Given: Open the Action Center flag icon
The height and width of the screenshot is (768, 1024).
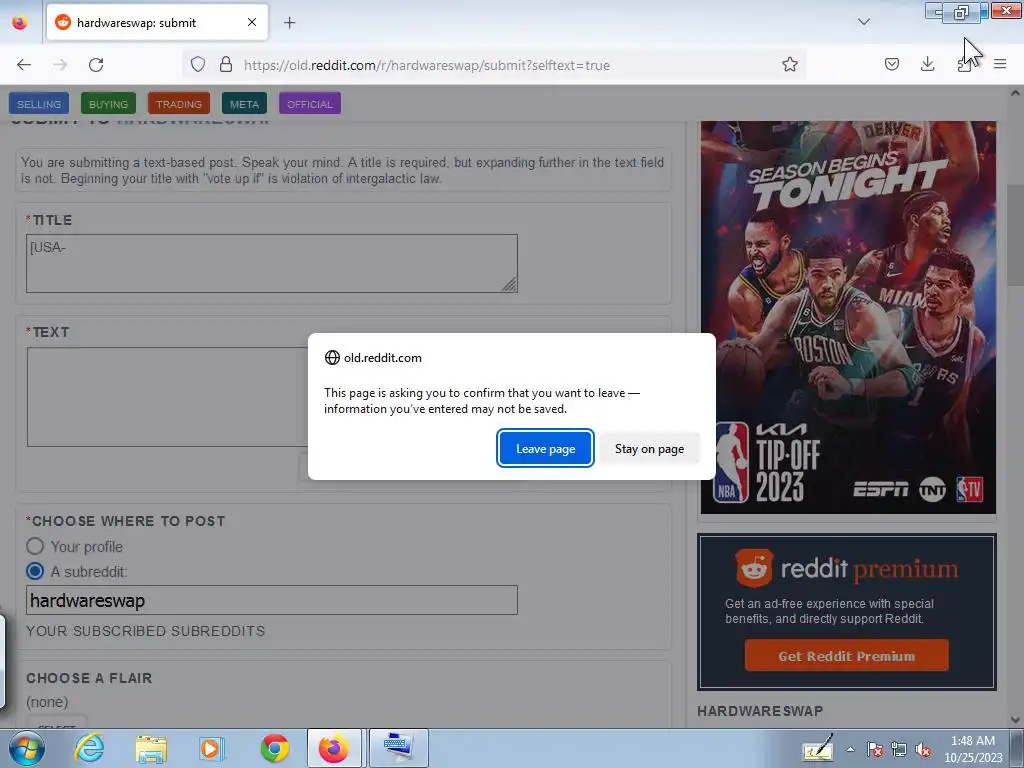Looking at the screenshot, I should 874,750.
